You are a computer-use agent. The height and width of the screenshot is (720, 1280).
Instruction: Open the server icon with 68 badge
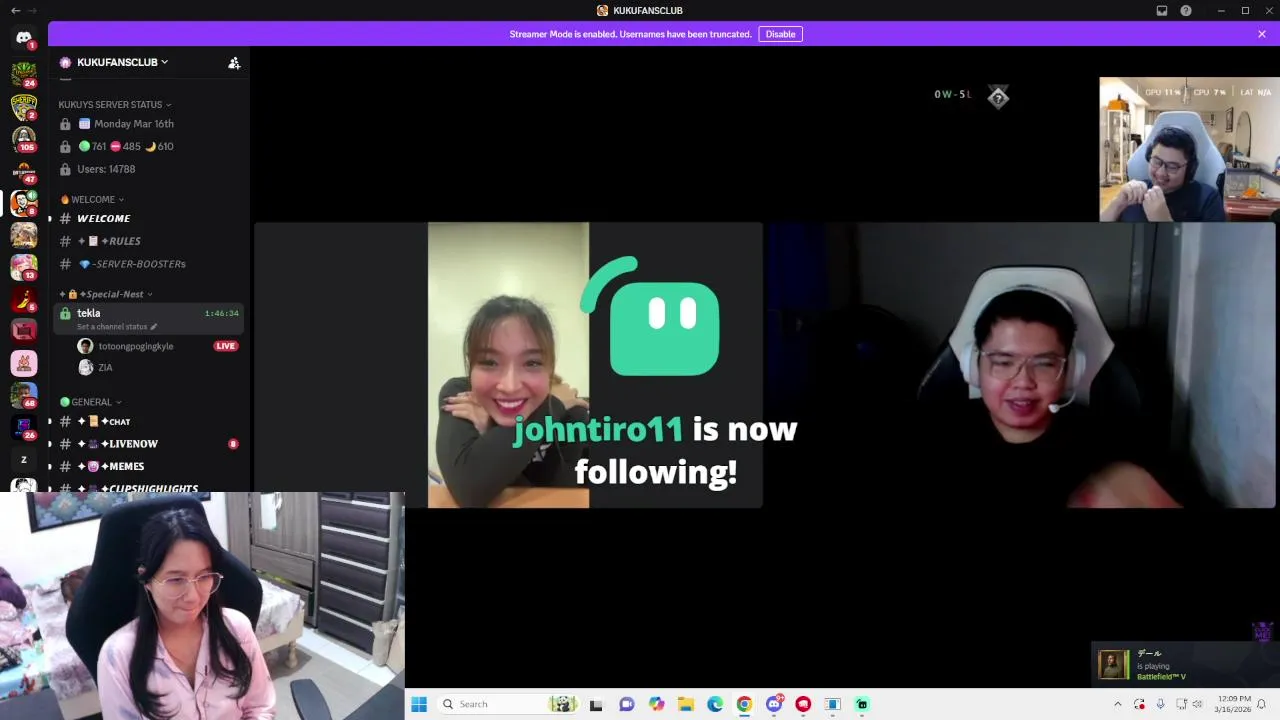click(24, 395)
